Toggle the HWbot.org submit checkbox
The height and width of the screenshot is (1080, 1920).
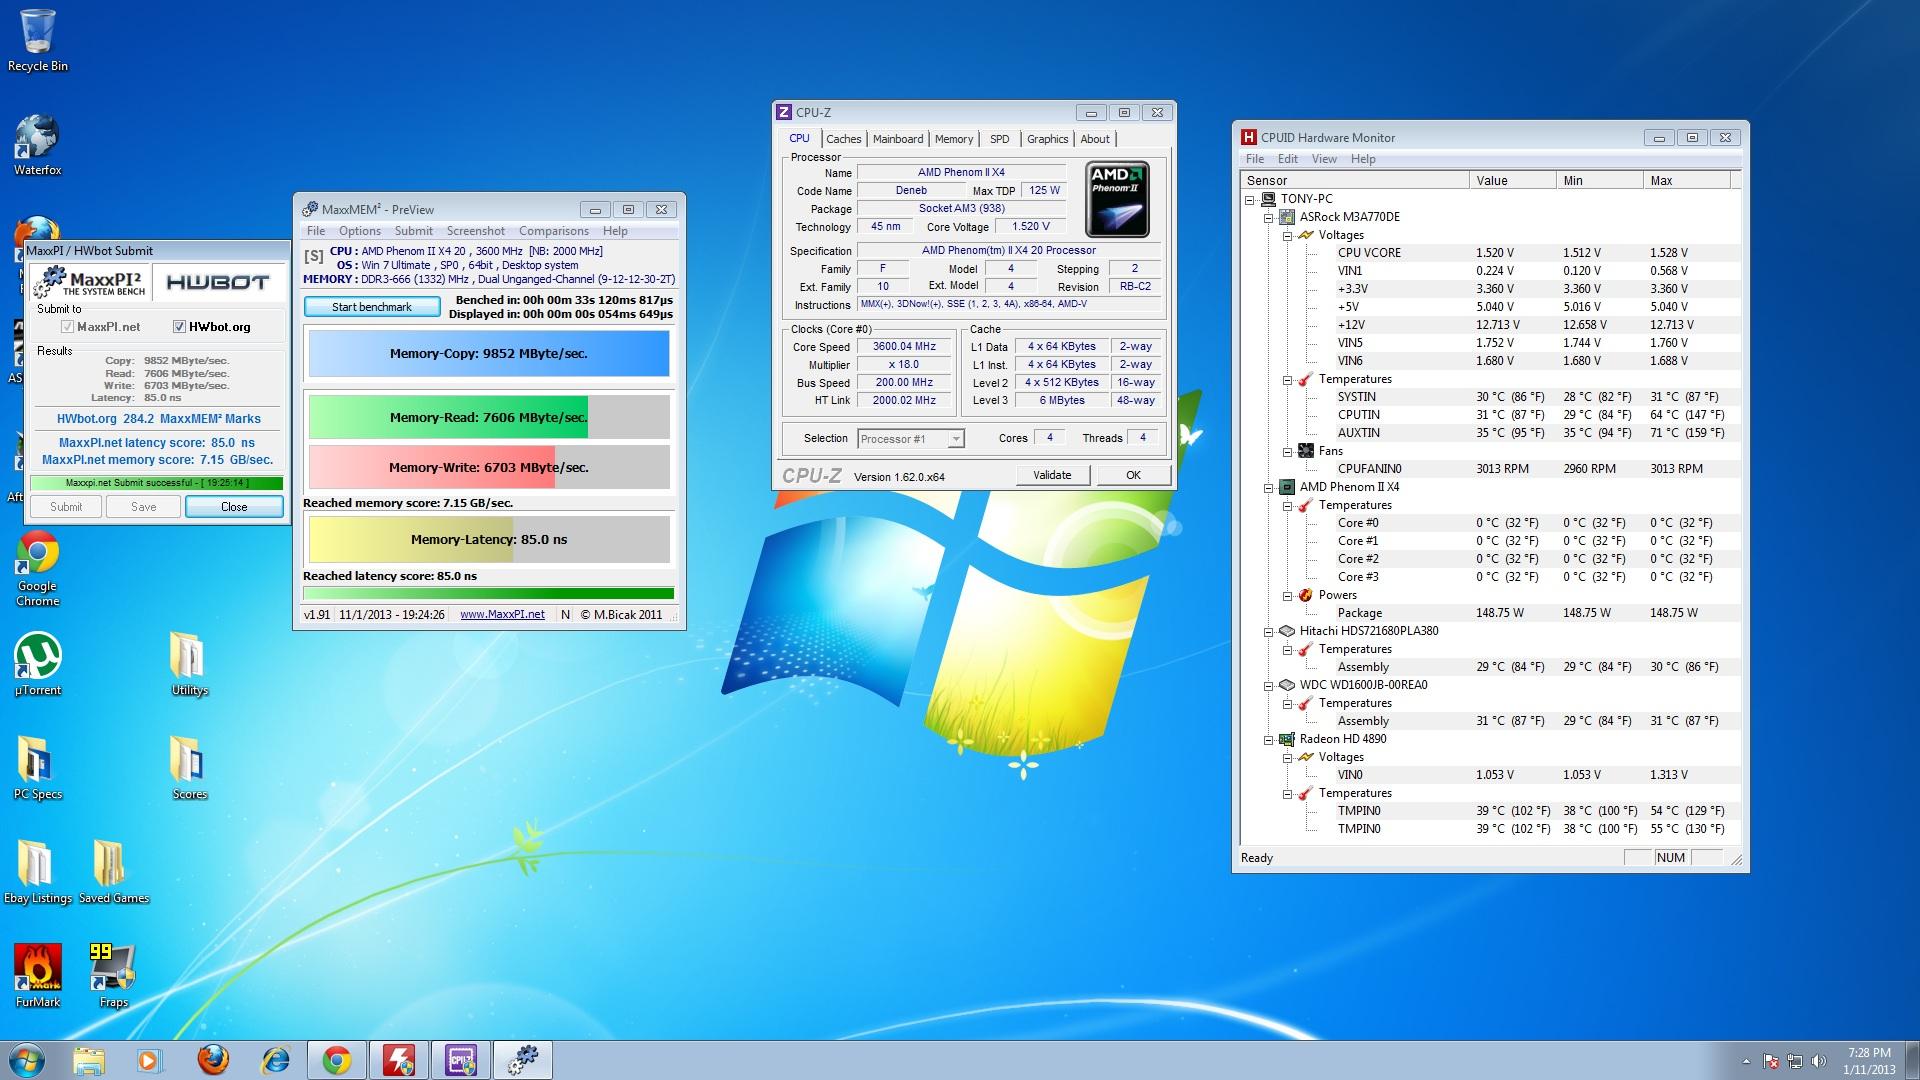point(179,327)
